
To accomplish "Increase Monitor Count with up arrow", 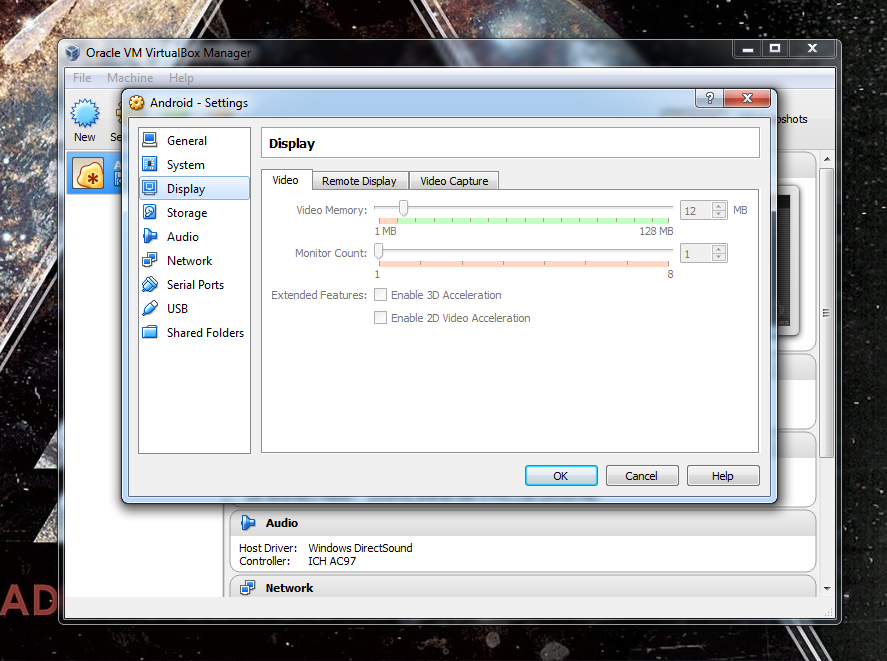I will 718,249.
